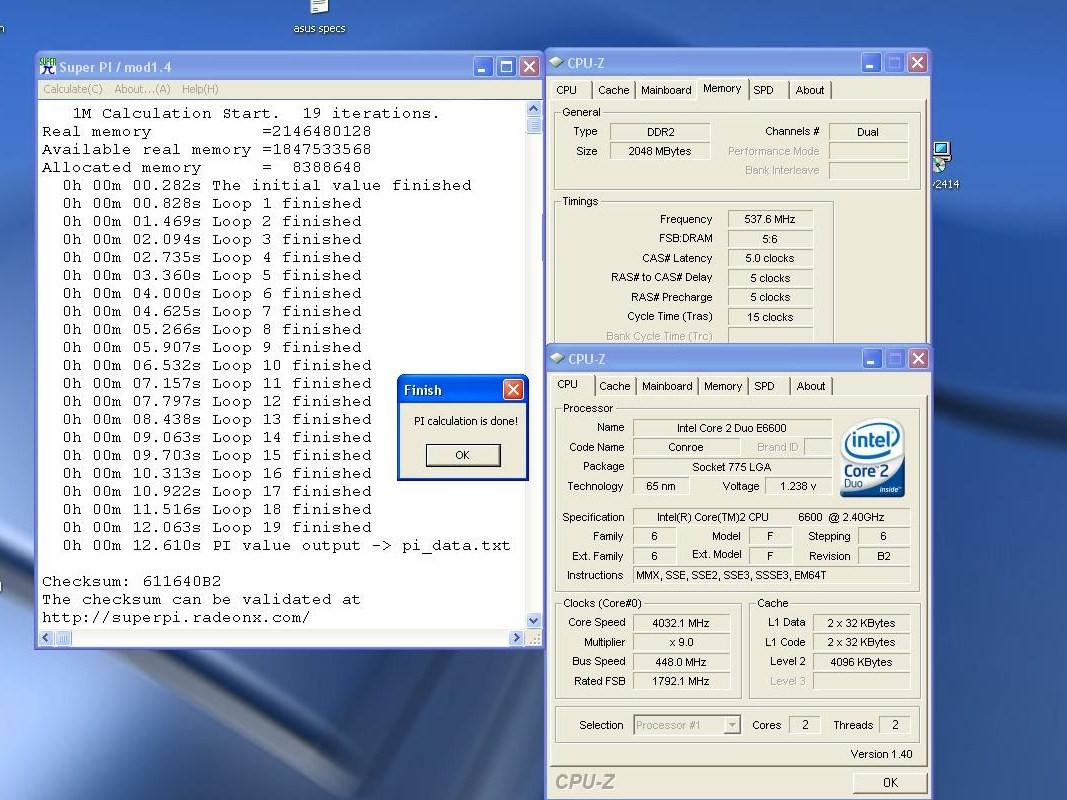This screenshot has height=800, width=1067.
Task: Click the Intel Core 2 Duo logo
Action: [x=873, y=458]
